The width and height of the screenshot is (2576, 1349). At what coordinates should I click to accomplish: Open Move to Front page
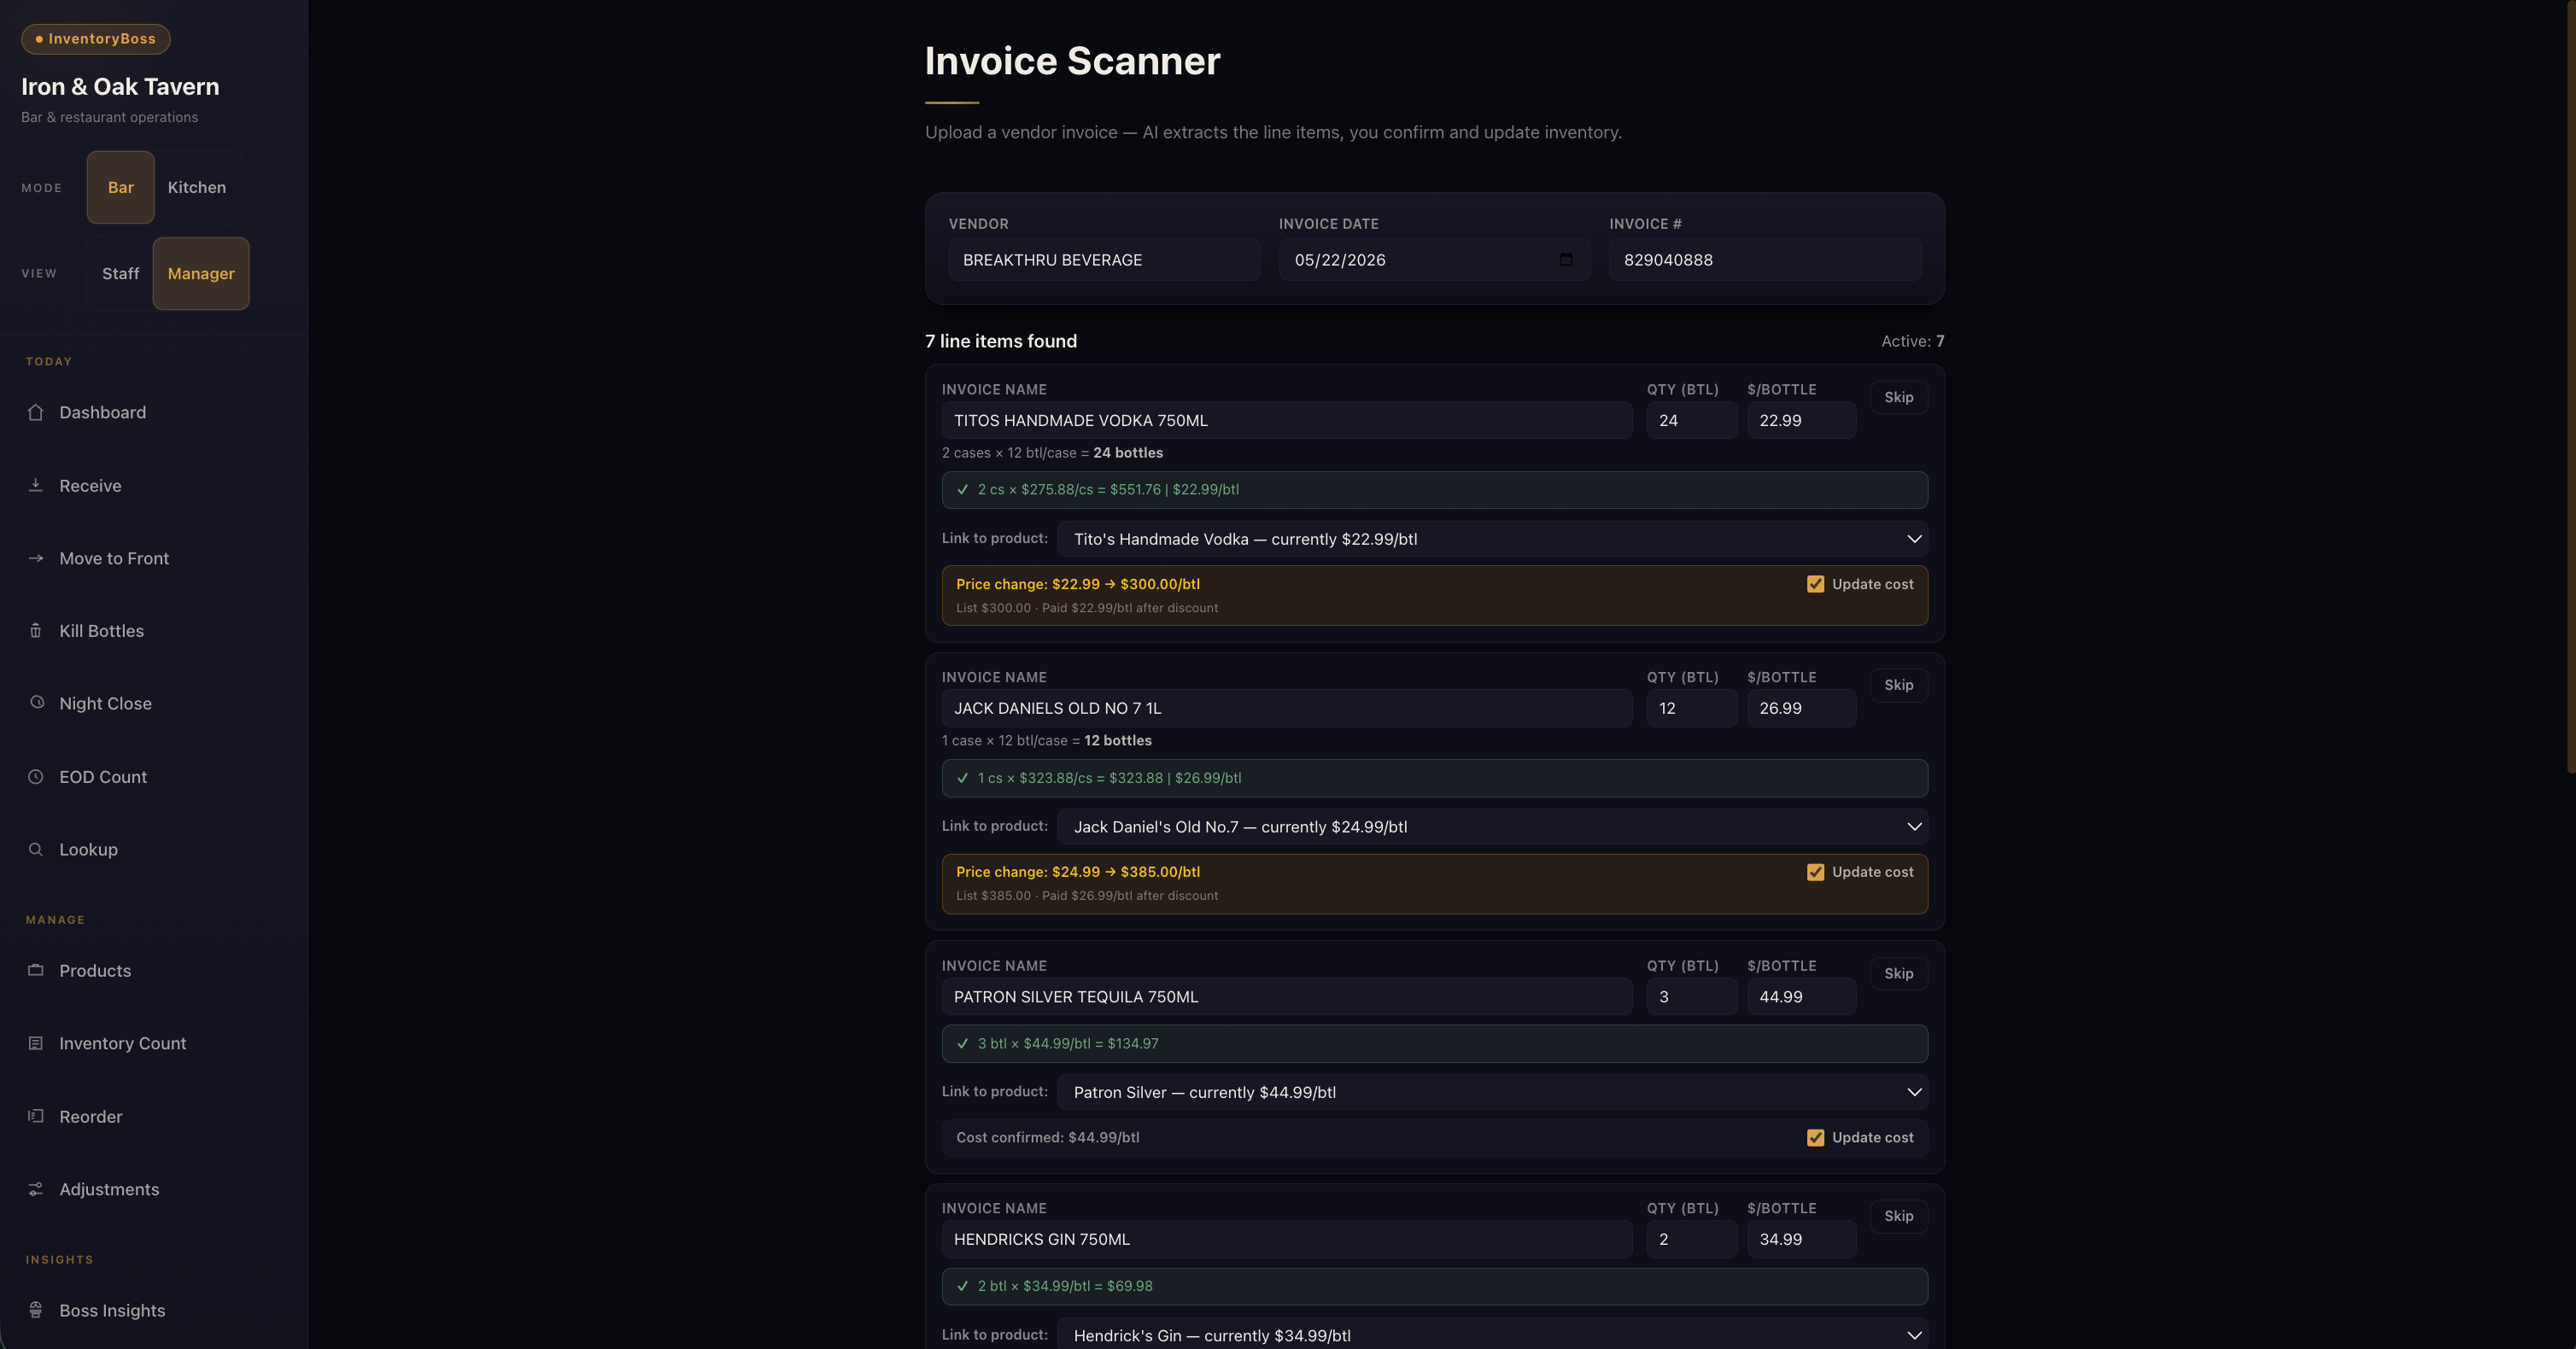pos(154,558)
